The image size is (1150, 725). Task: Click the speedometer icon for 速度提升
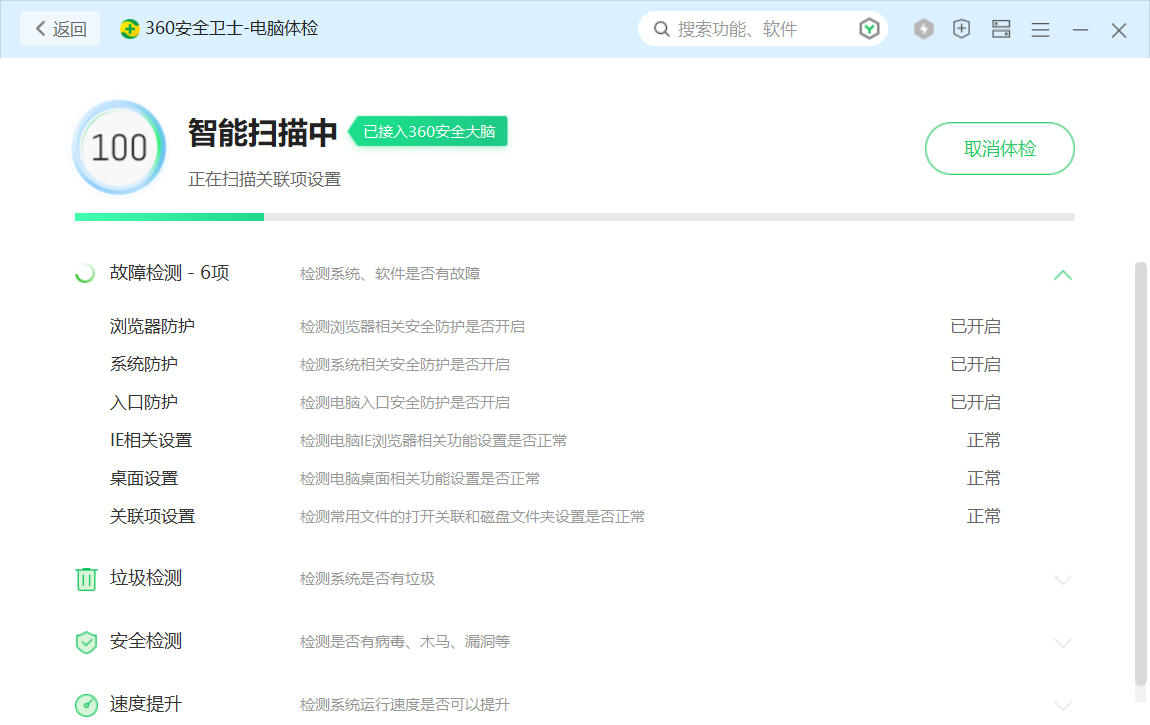(x=87, y=705)
